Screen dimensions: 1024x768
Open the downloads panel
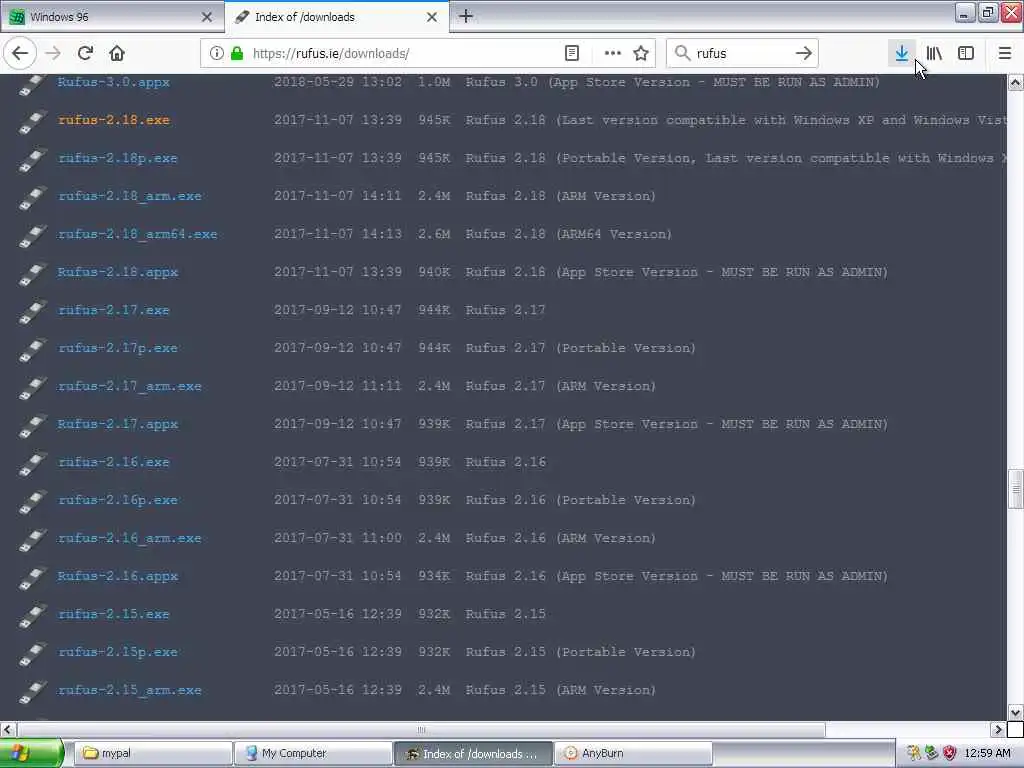coord(902,54)
